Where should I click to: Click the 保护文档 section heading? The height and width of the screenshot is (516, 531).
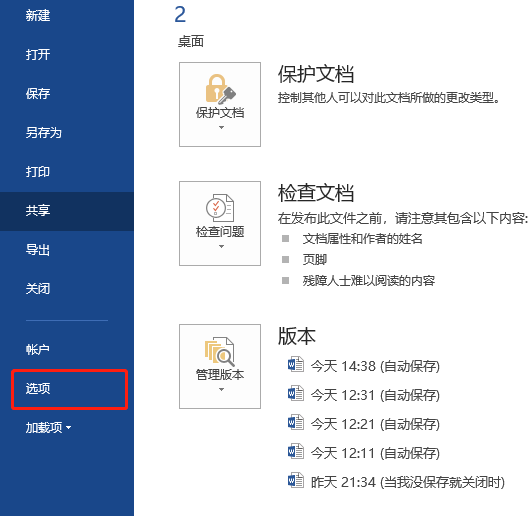point(316,74)
